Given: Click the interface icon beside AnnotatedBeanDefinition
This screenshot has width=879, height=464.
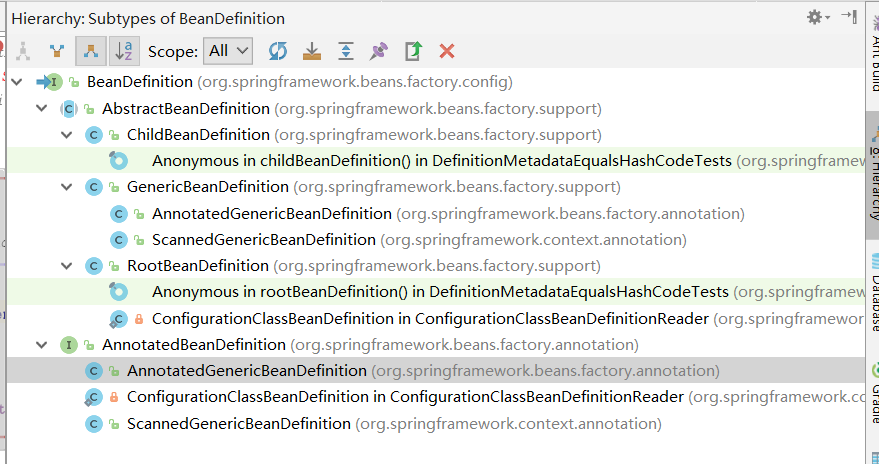Looking at the screenshot, I should pos(69,345).
